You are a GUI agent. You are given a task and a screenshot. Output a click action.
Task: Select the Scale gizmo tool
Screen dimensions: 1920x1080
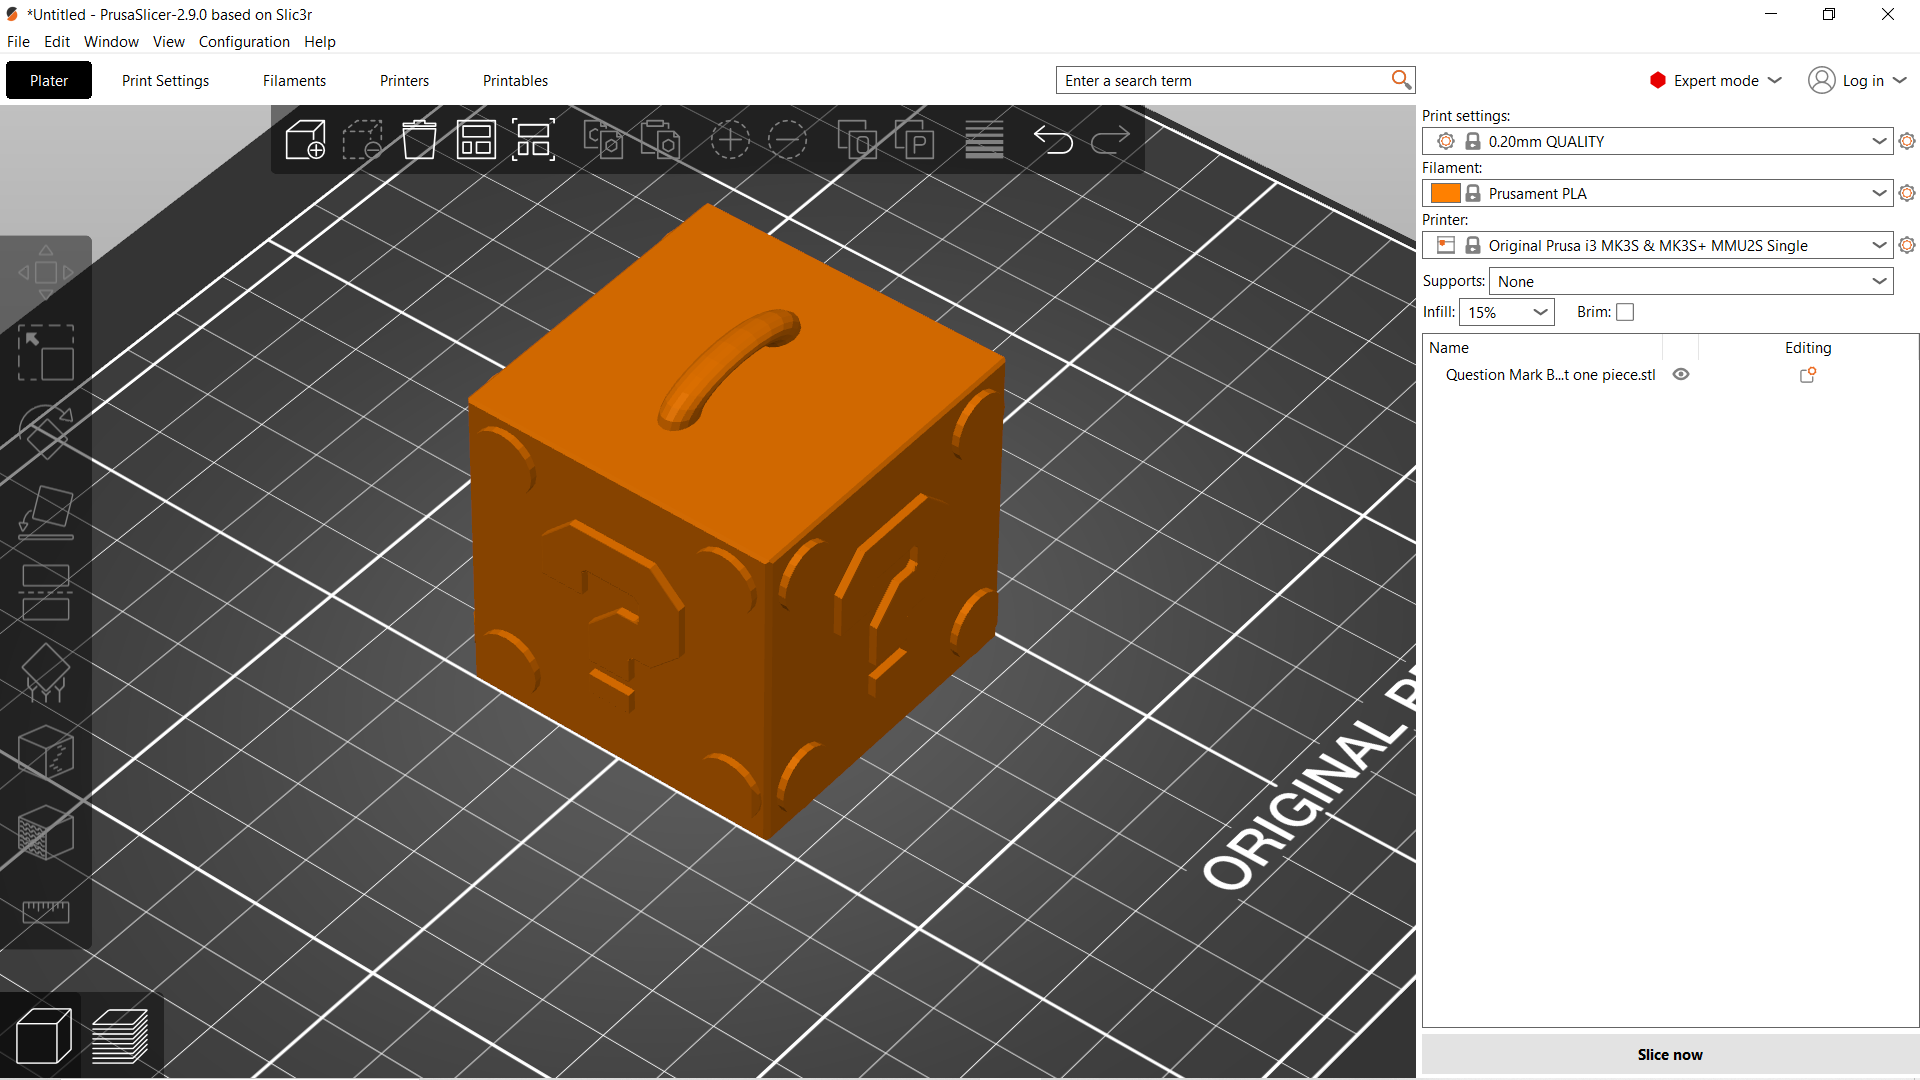46,352
